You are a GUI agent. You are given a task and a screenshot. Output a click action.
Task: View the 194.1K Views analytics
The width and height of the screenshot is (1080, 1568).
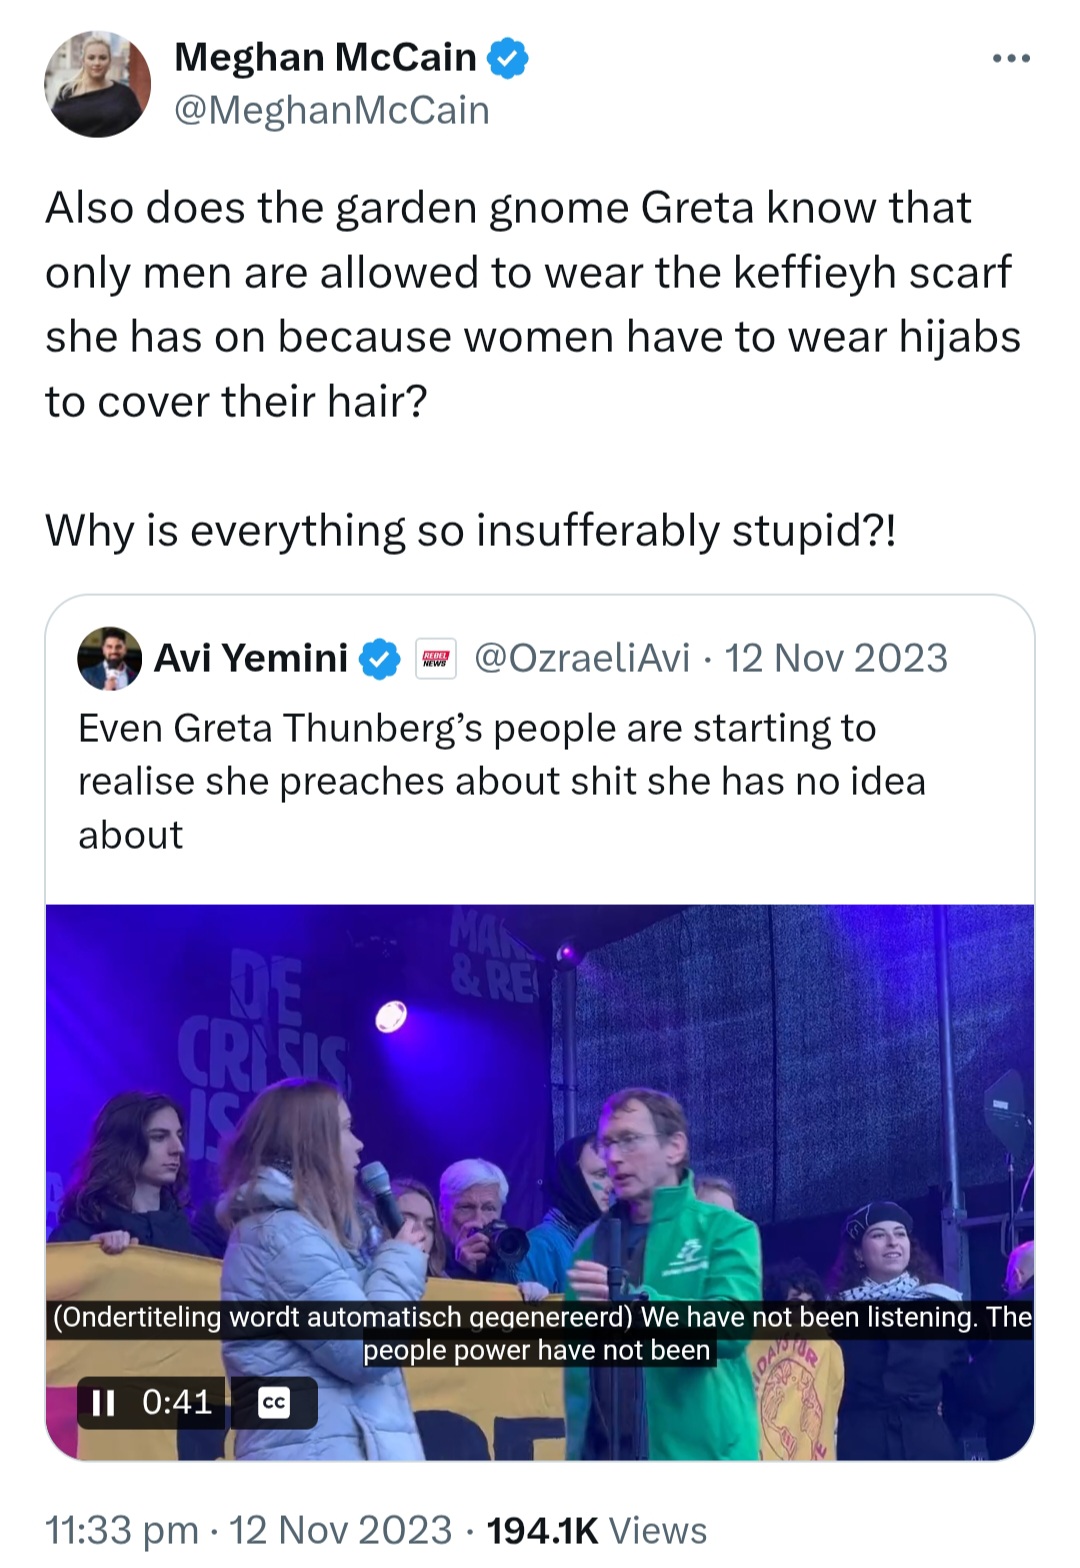596,1530
